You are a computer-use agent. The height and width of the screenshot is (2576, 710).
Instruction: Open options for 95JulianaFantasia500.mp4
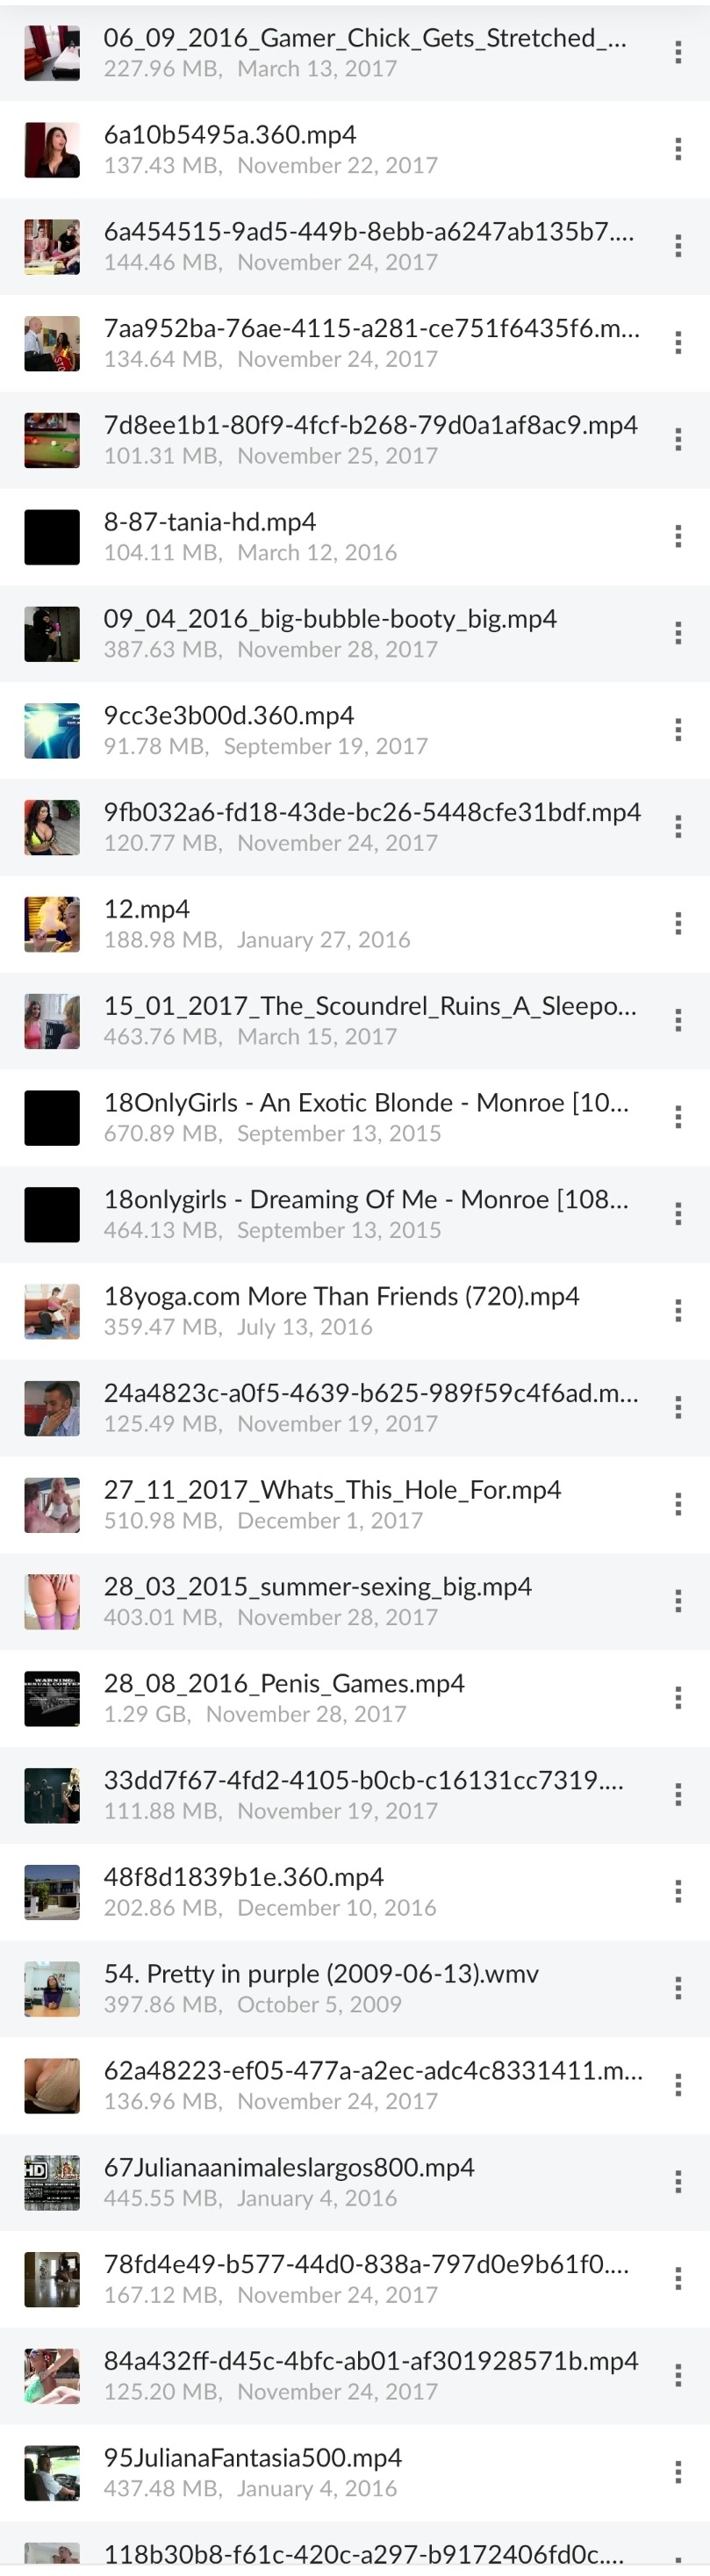[x=678, y=2472]
